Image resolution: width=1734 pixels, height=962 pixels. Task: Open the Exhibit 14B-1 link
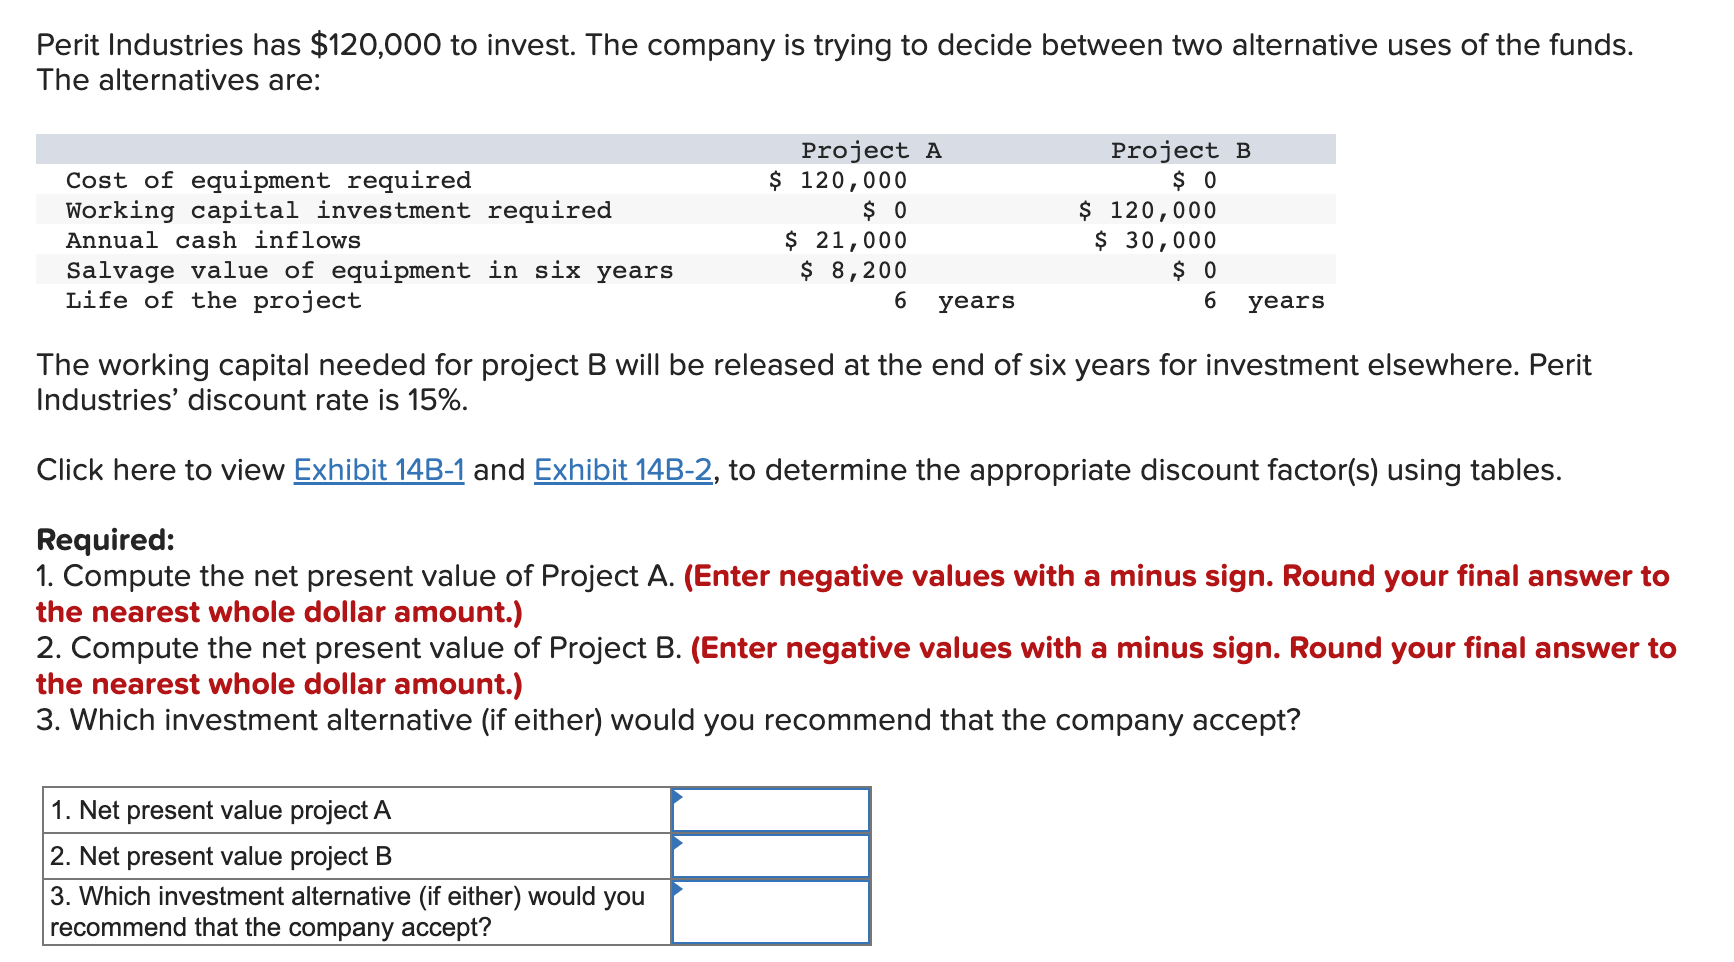(378, 470)
